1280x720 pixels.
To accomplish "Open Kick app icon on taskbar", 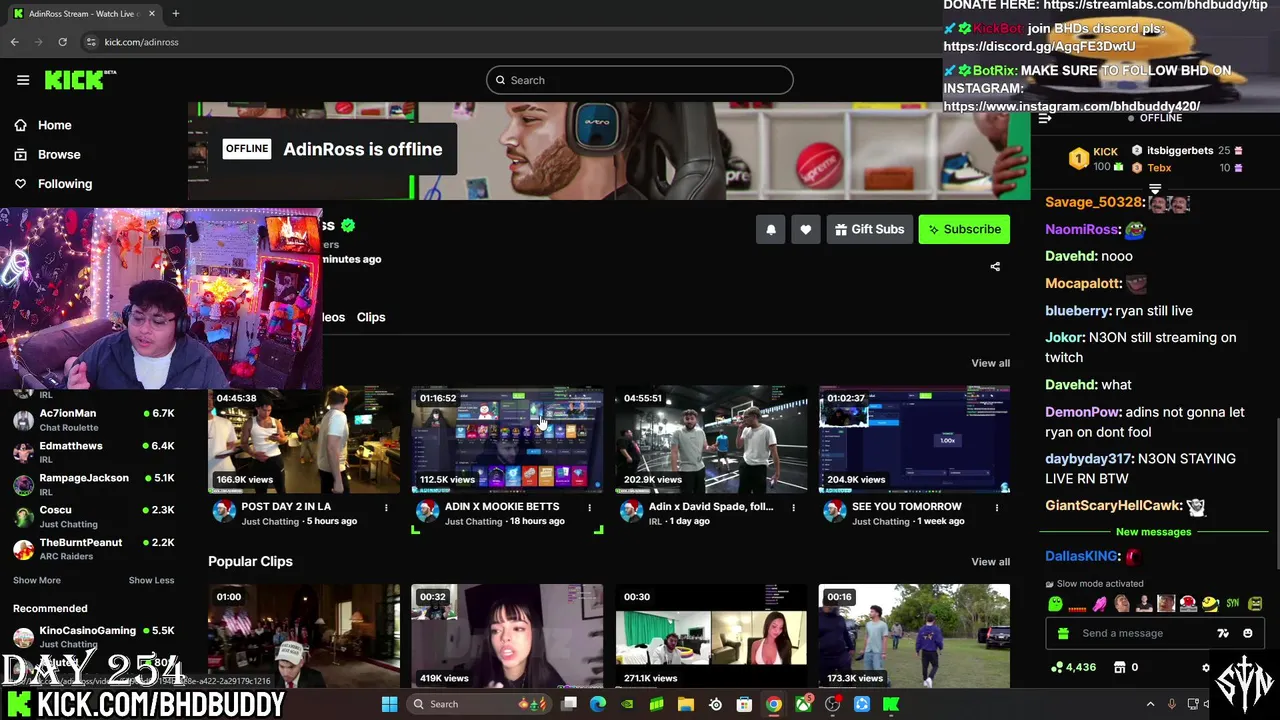I will coord(891,704).
